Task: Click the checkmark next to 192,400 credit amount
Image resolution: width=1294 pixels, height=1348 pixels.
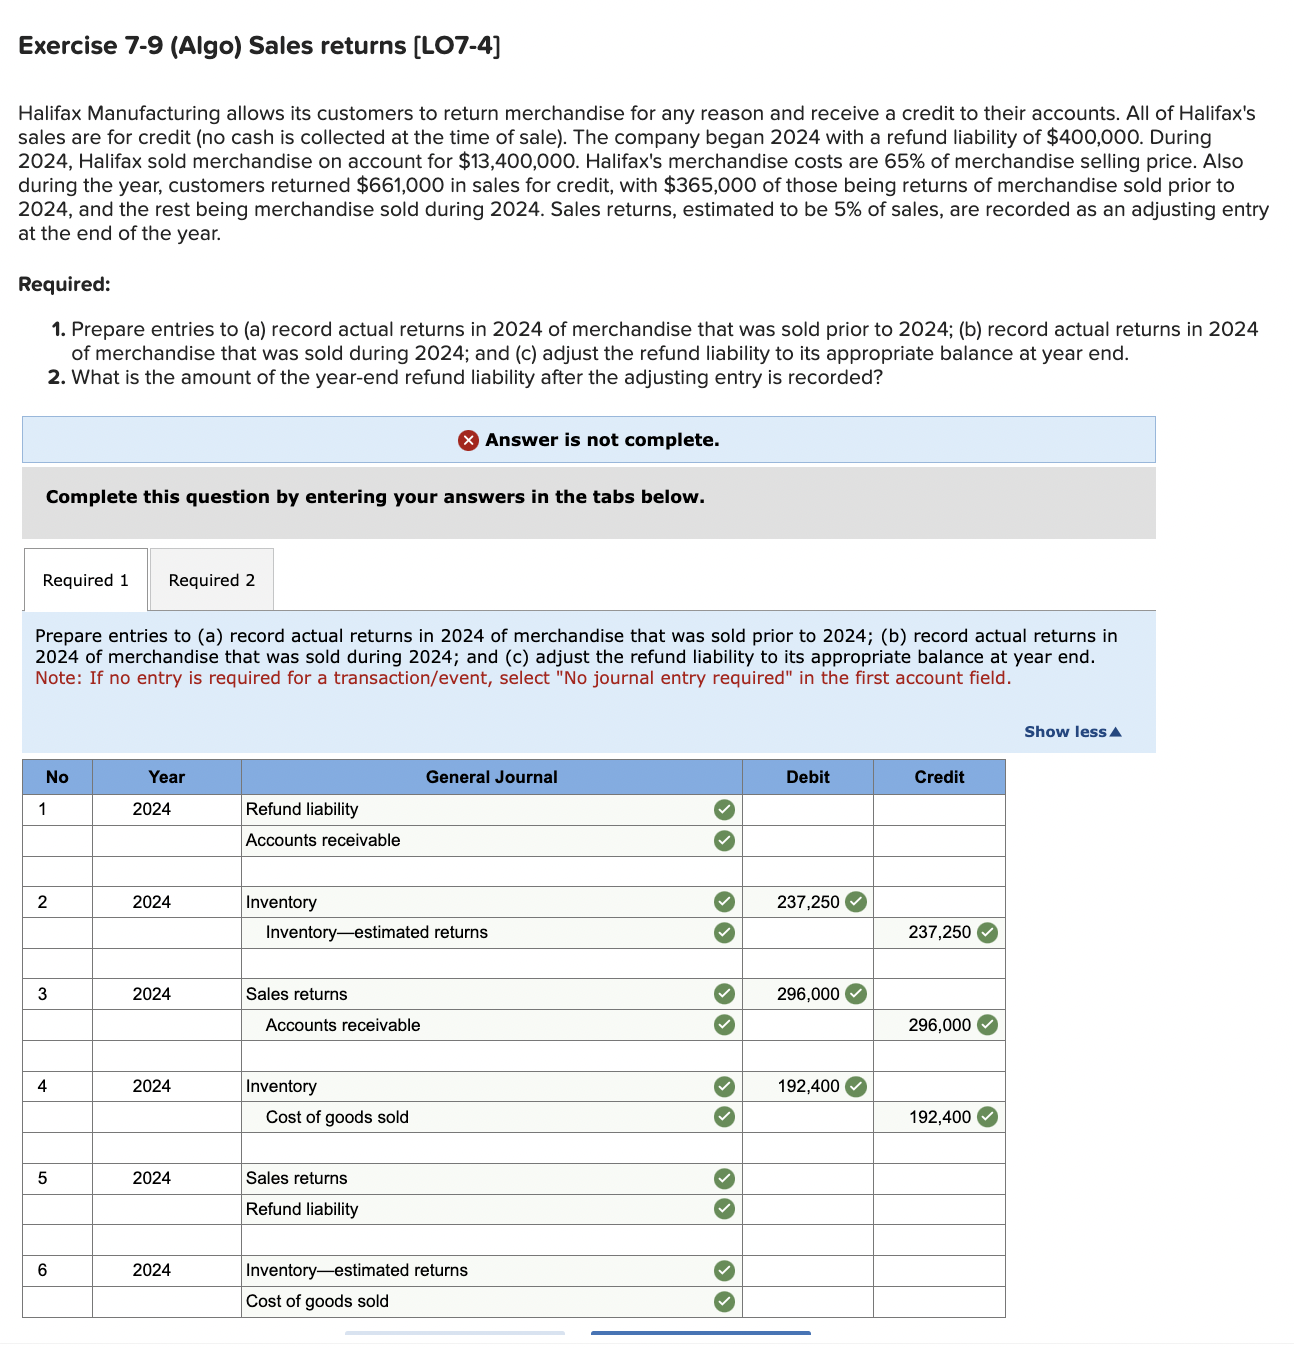Action: pos(987,1117)
